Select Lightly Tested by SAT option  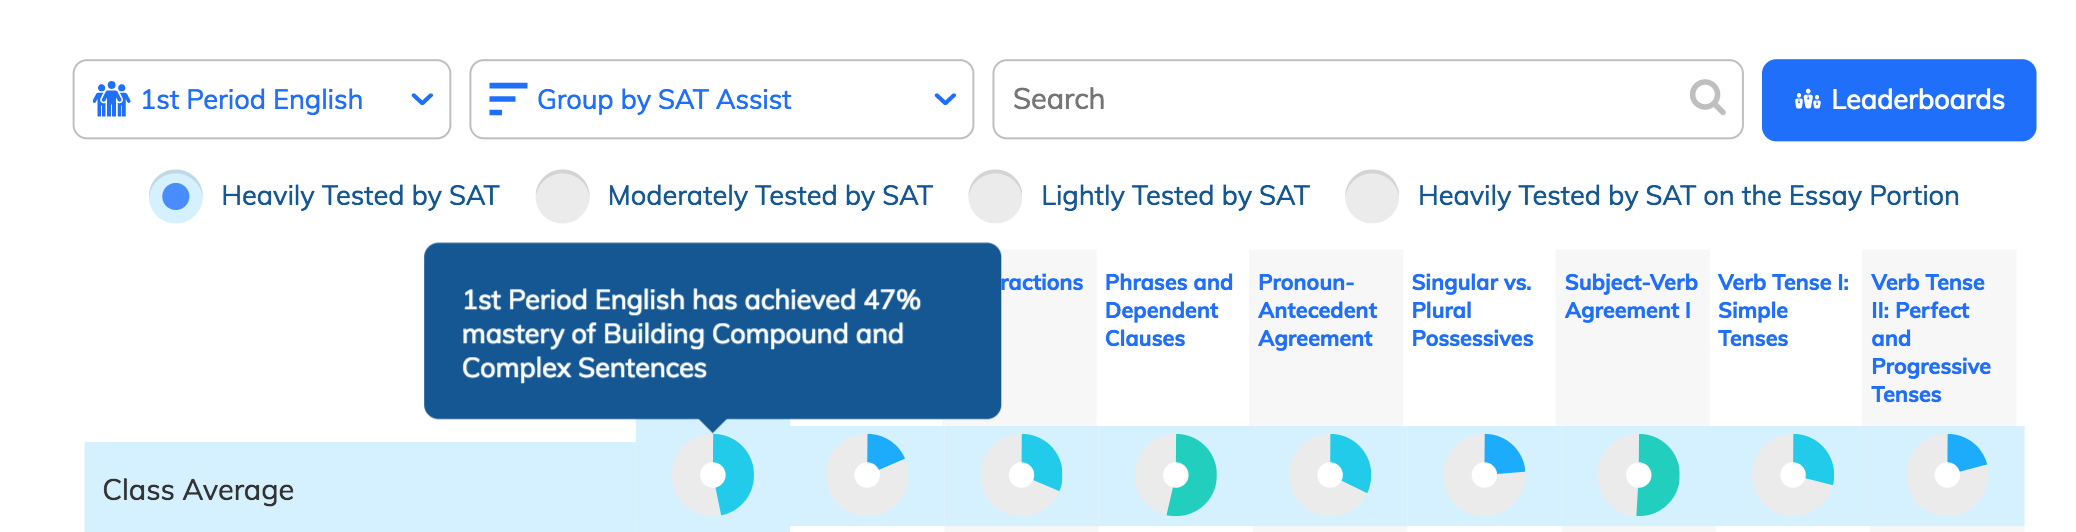coord(995,196)
